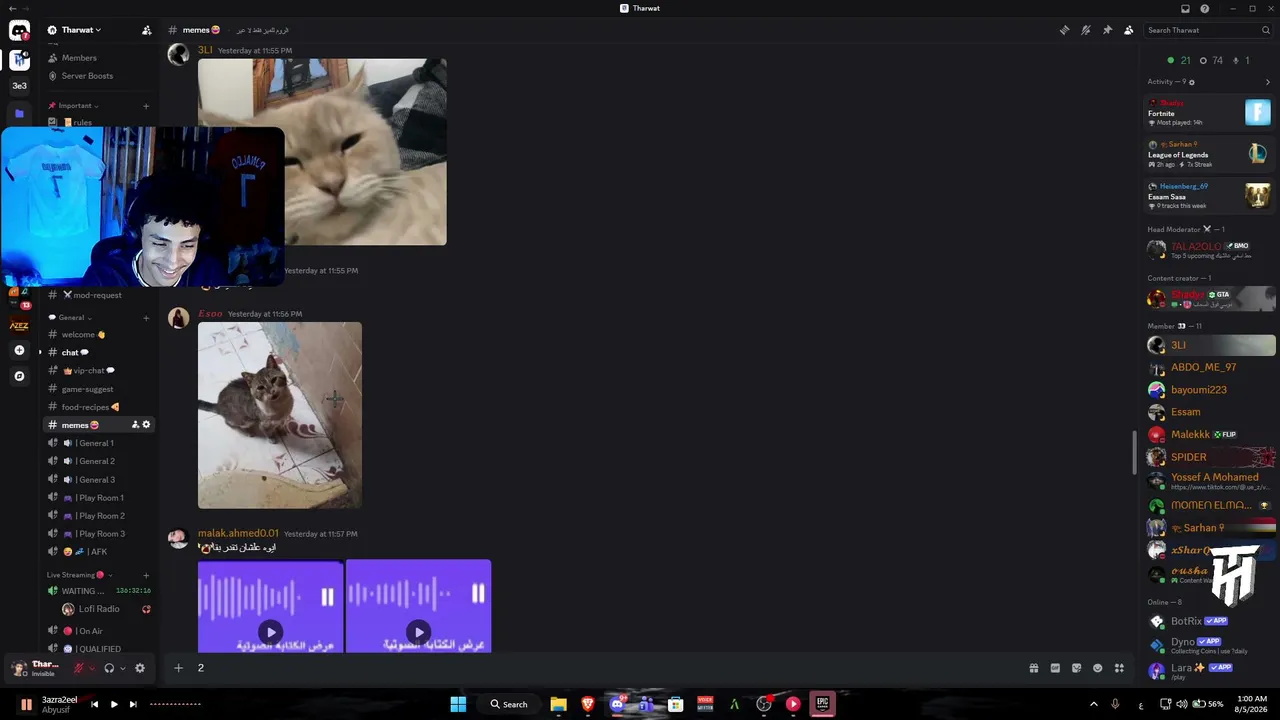Toggle headphone deafen in user panel

click(x=109, y=668)
